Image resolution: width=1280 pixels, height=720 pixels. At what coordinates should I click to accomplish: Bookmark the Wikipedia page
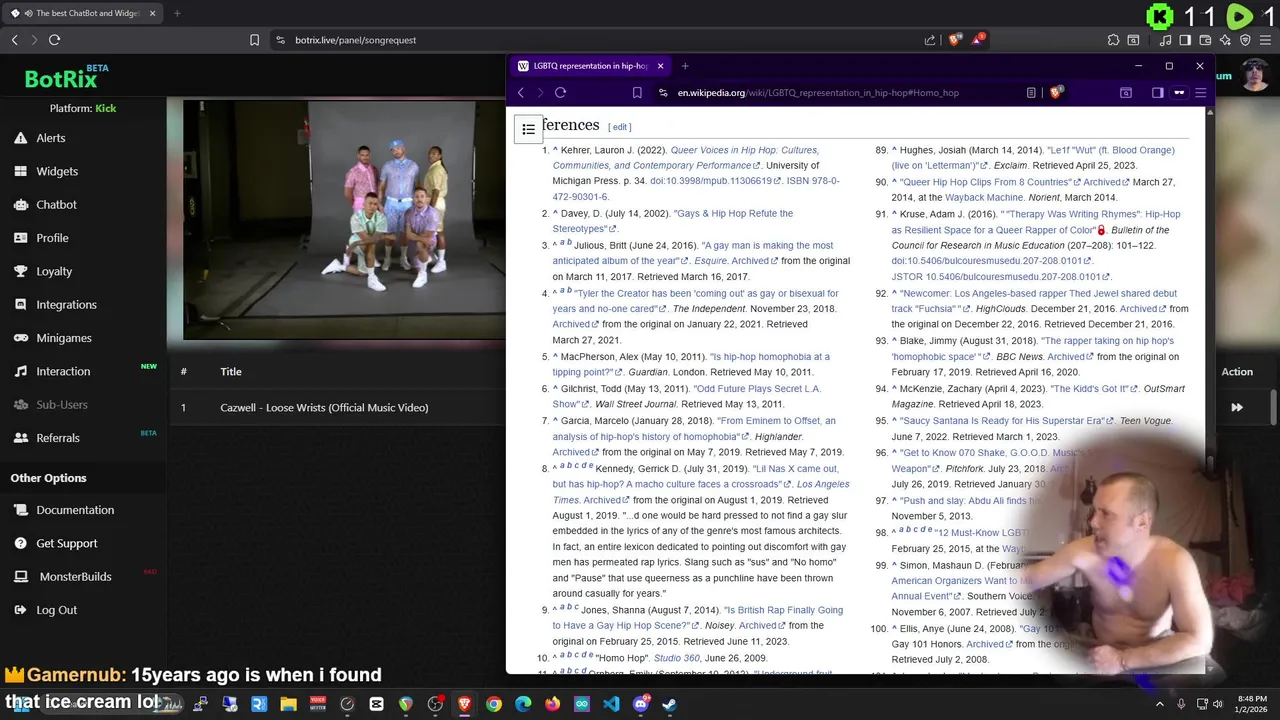click(637, 92)
